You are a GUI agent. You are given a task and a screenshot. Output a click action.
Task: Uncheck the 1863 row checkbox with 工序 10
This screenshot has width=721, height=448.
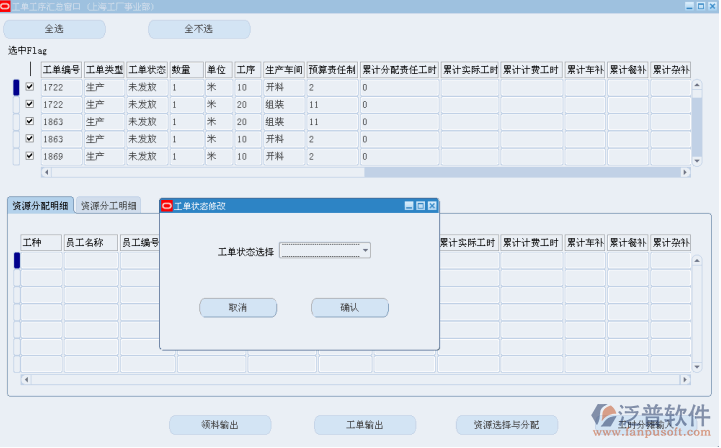click(x=29, y=138)
